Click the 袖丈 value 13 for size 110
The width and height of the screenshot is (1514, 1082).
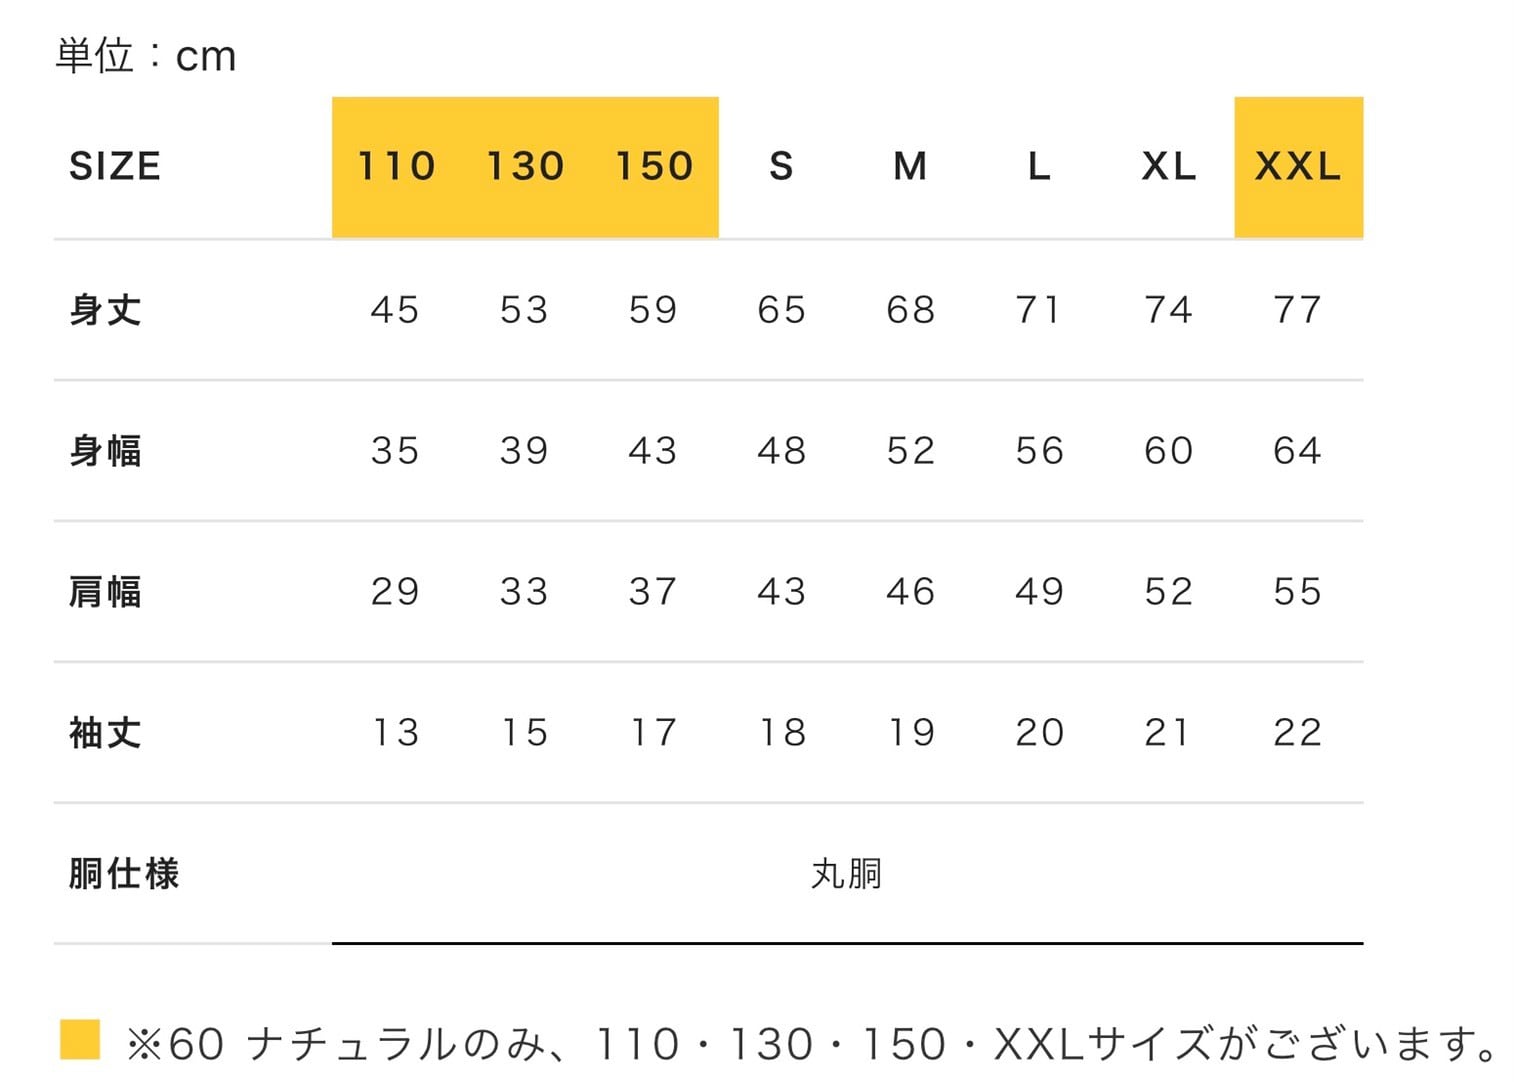click(x=396, y=733)
